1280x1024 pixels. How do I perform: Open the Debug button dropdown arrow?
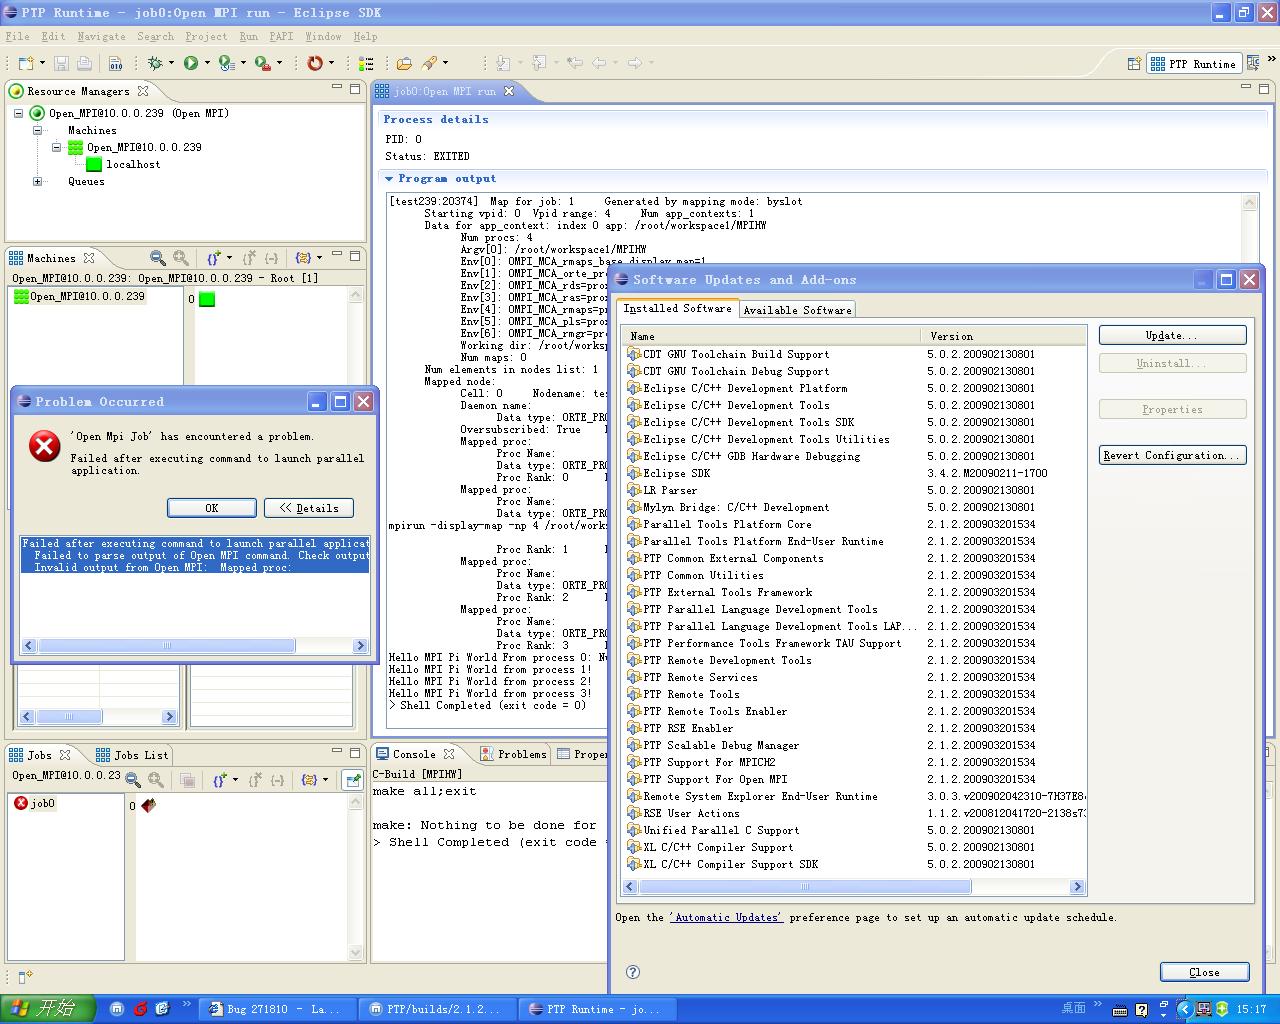[x=171, y=63]
